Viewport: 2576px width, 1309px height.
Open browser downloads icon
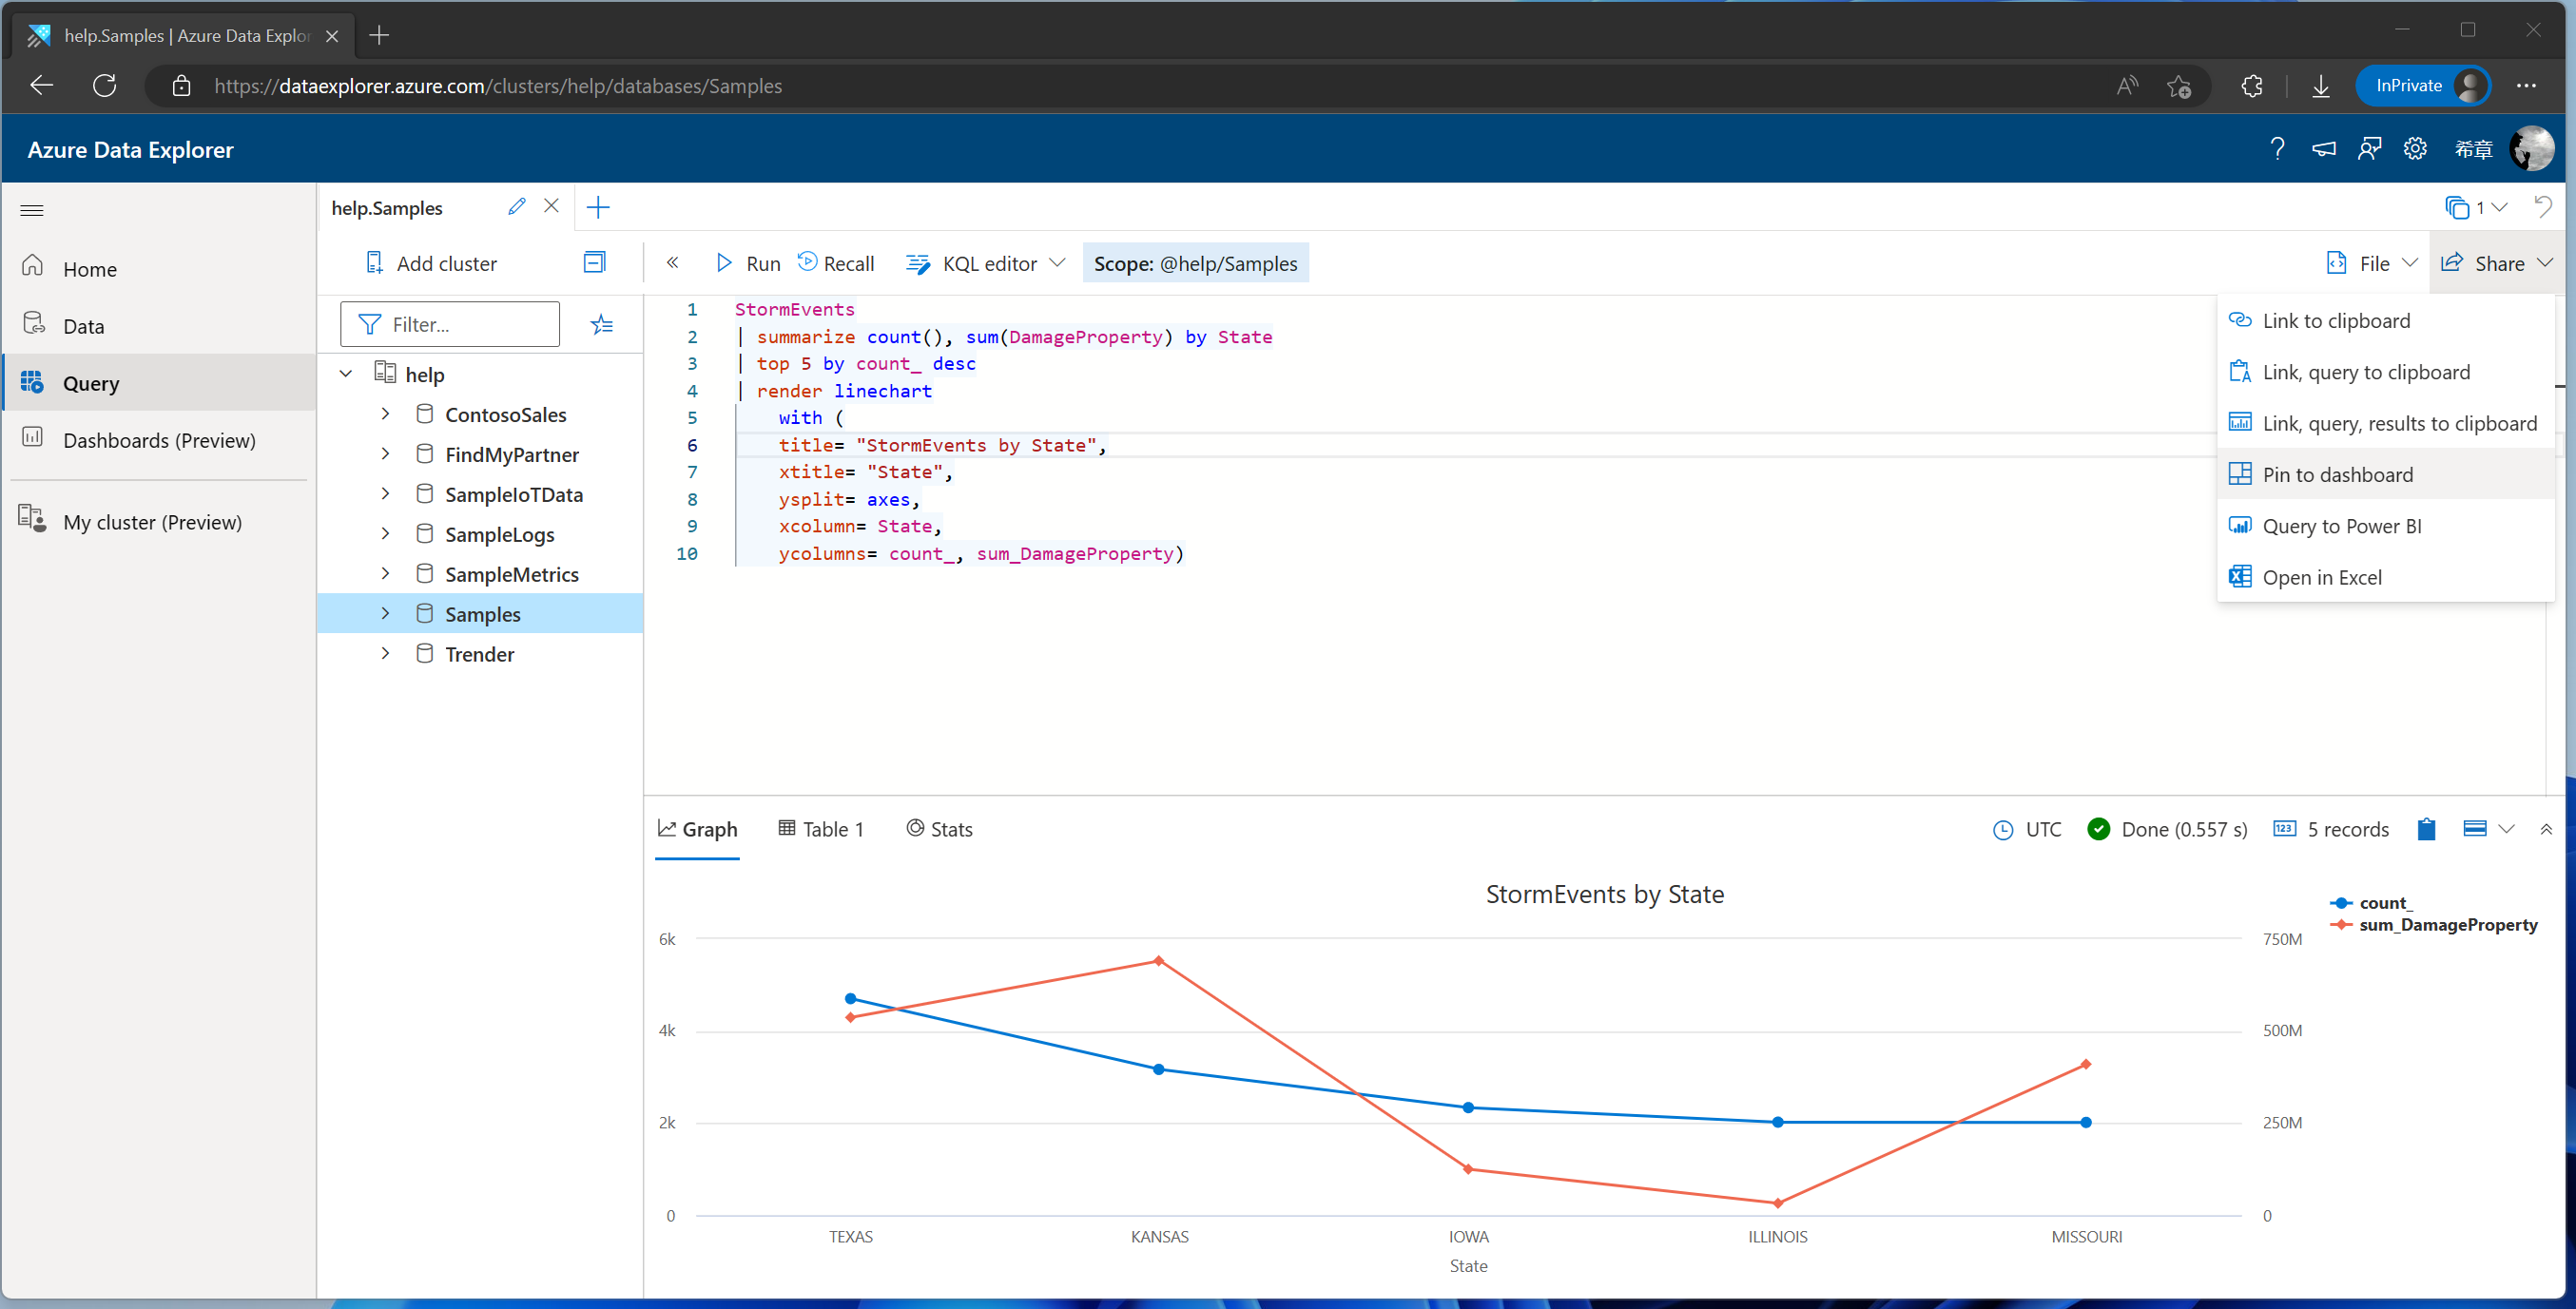tap(2320, 86)
